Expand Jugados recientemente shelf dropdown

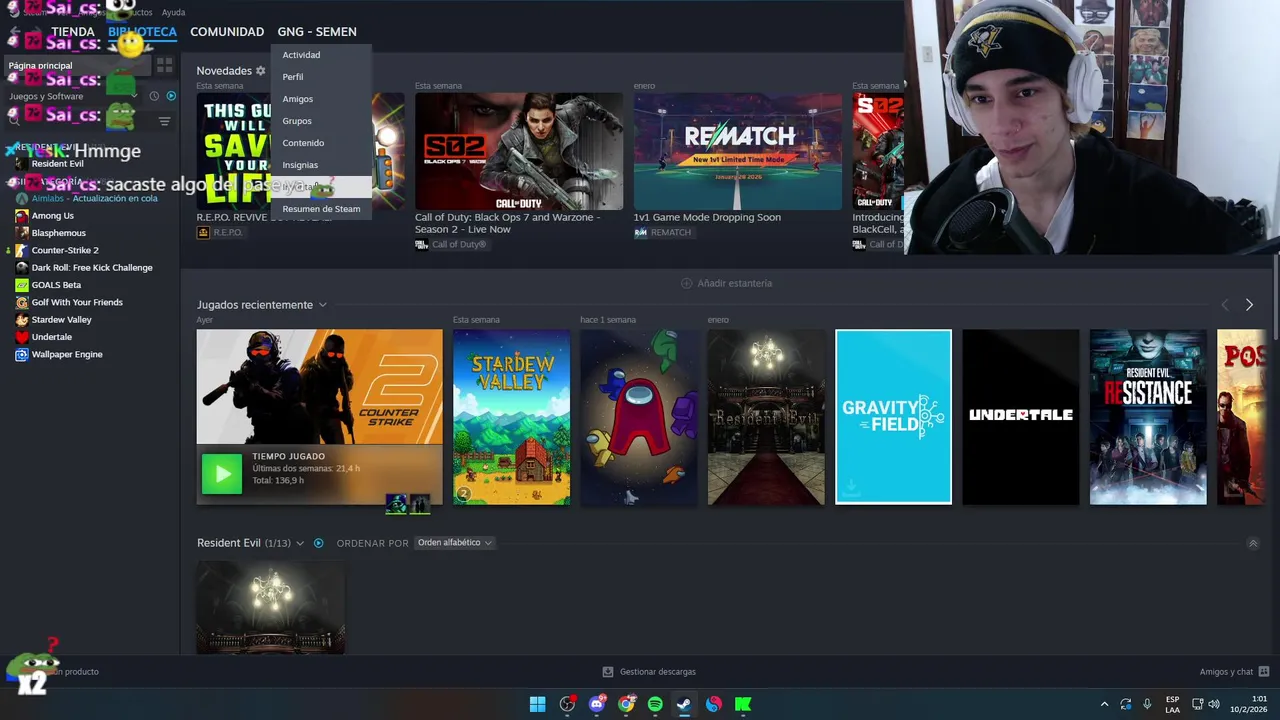[x=322, y=305]
